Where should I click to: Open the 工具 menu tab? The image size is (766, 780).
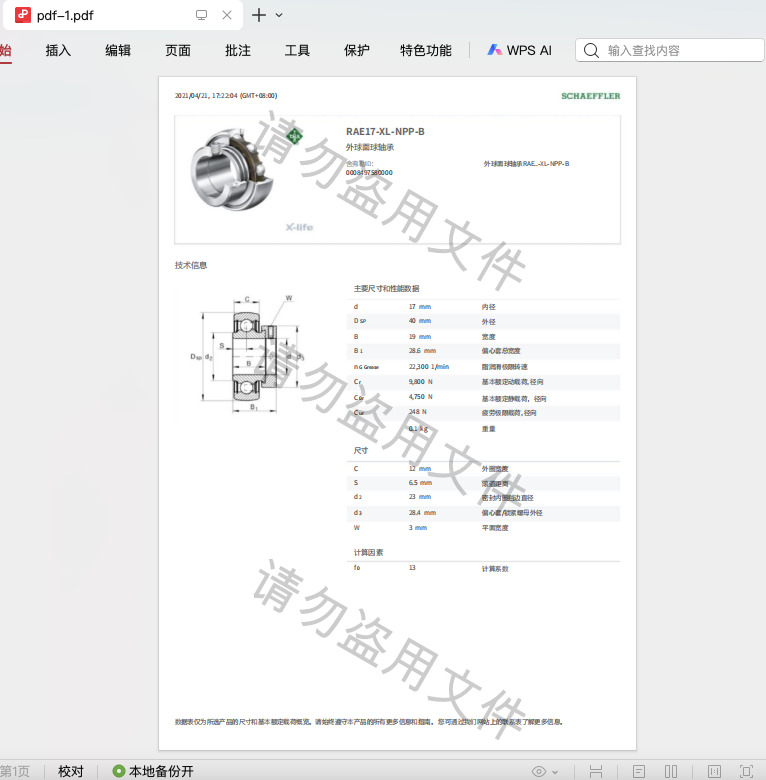pos(297,50)
